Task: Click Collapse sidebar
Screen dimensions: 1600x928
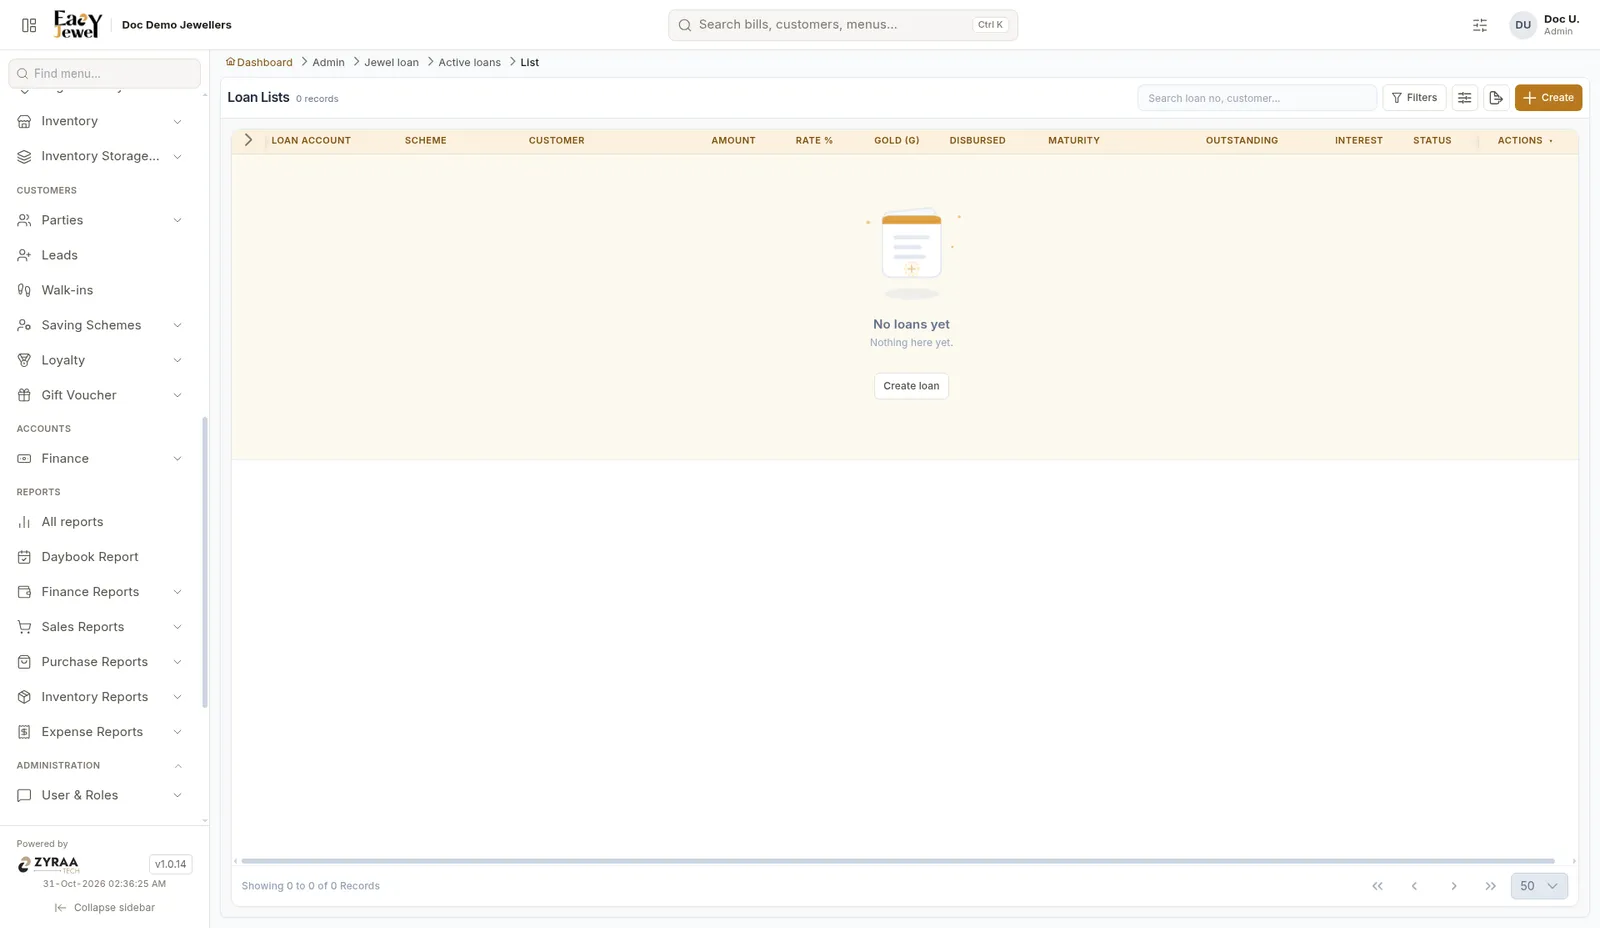Action: coord(104,908)
